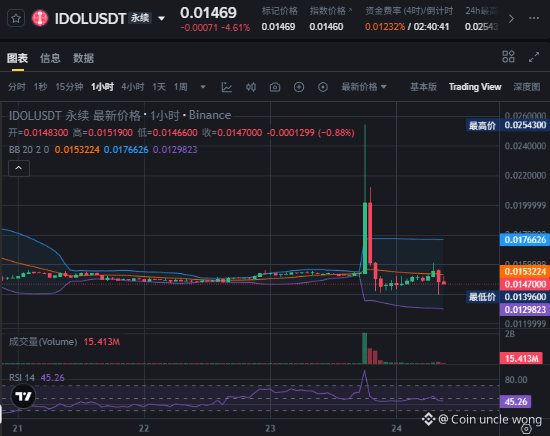Switch to Trading View chart mode
Screen dimensions: 550x436
pos(475,87)
